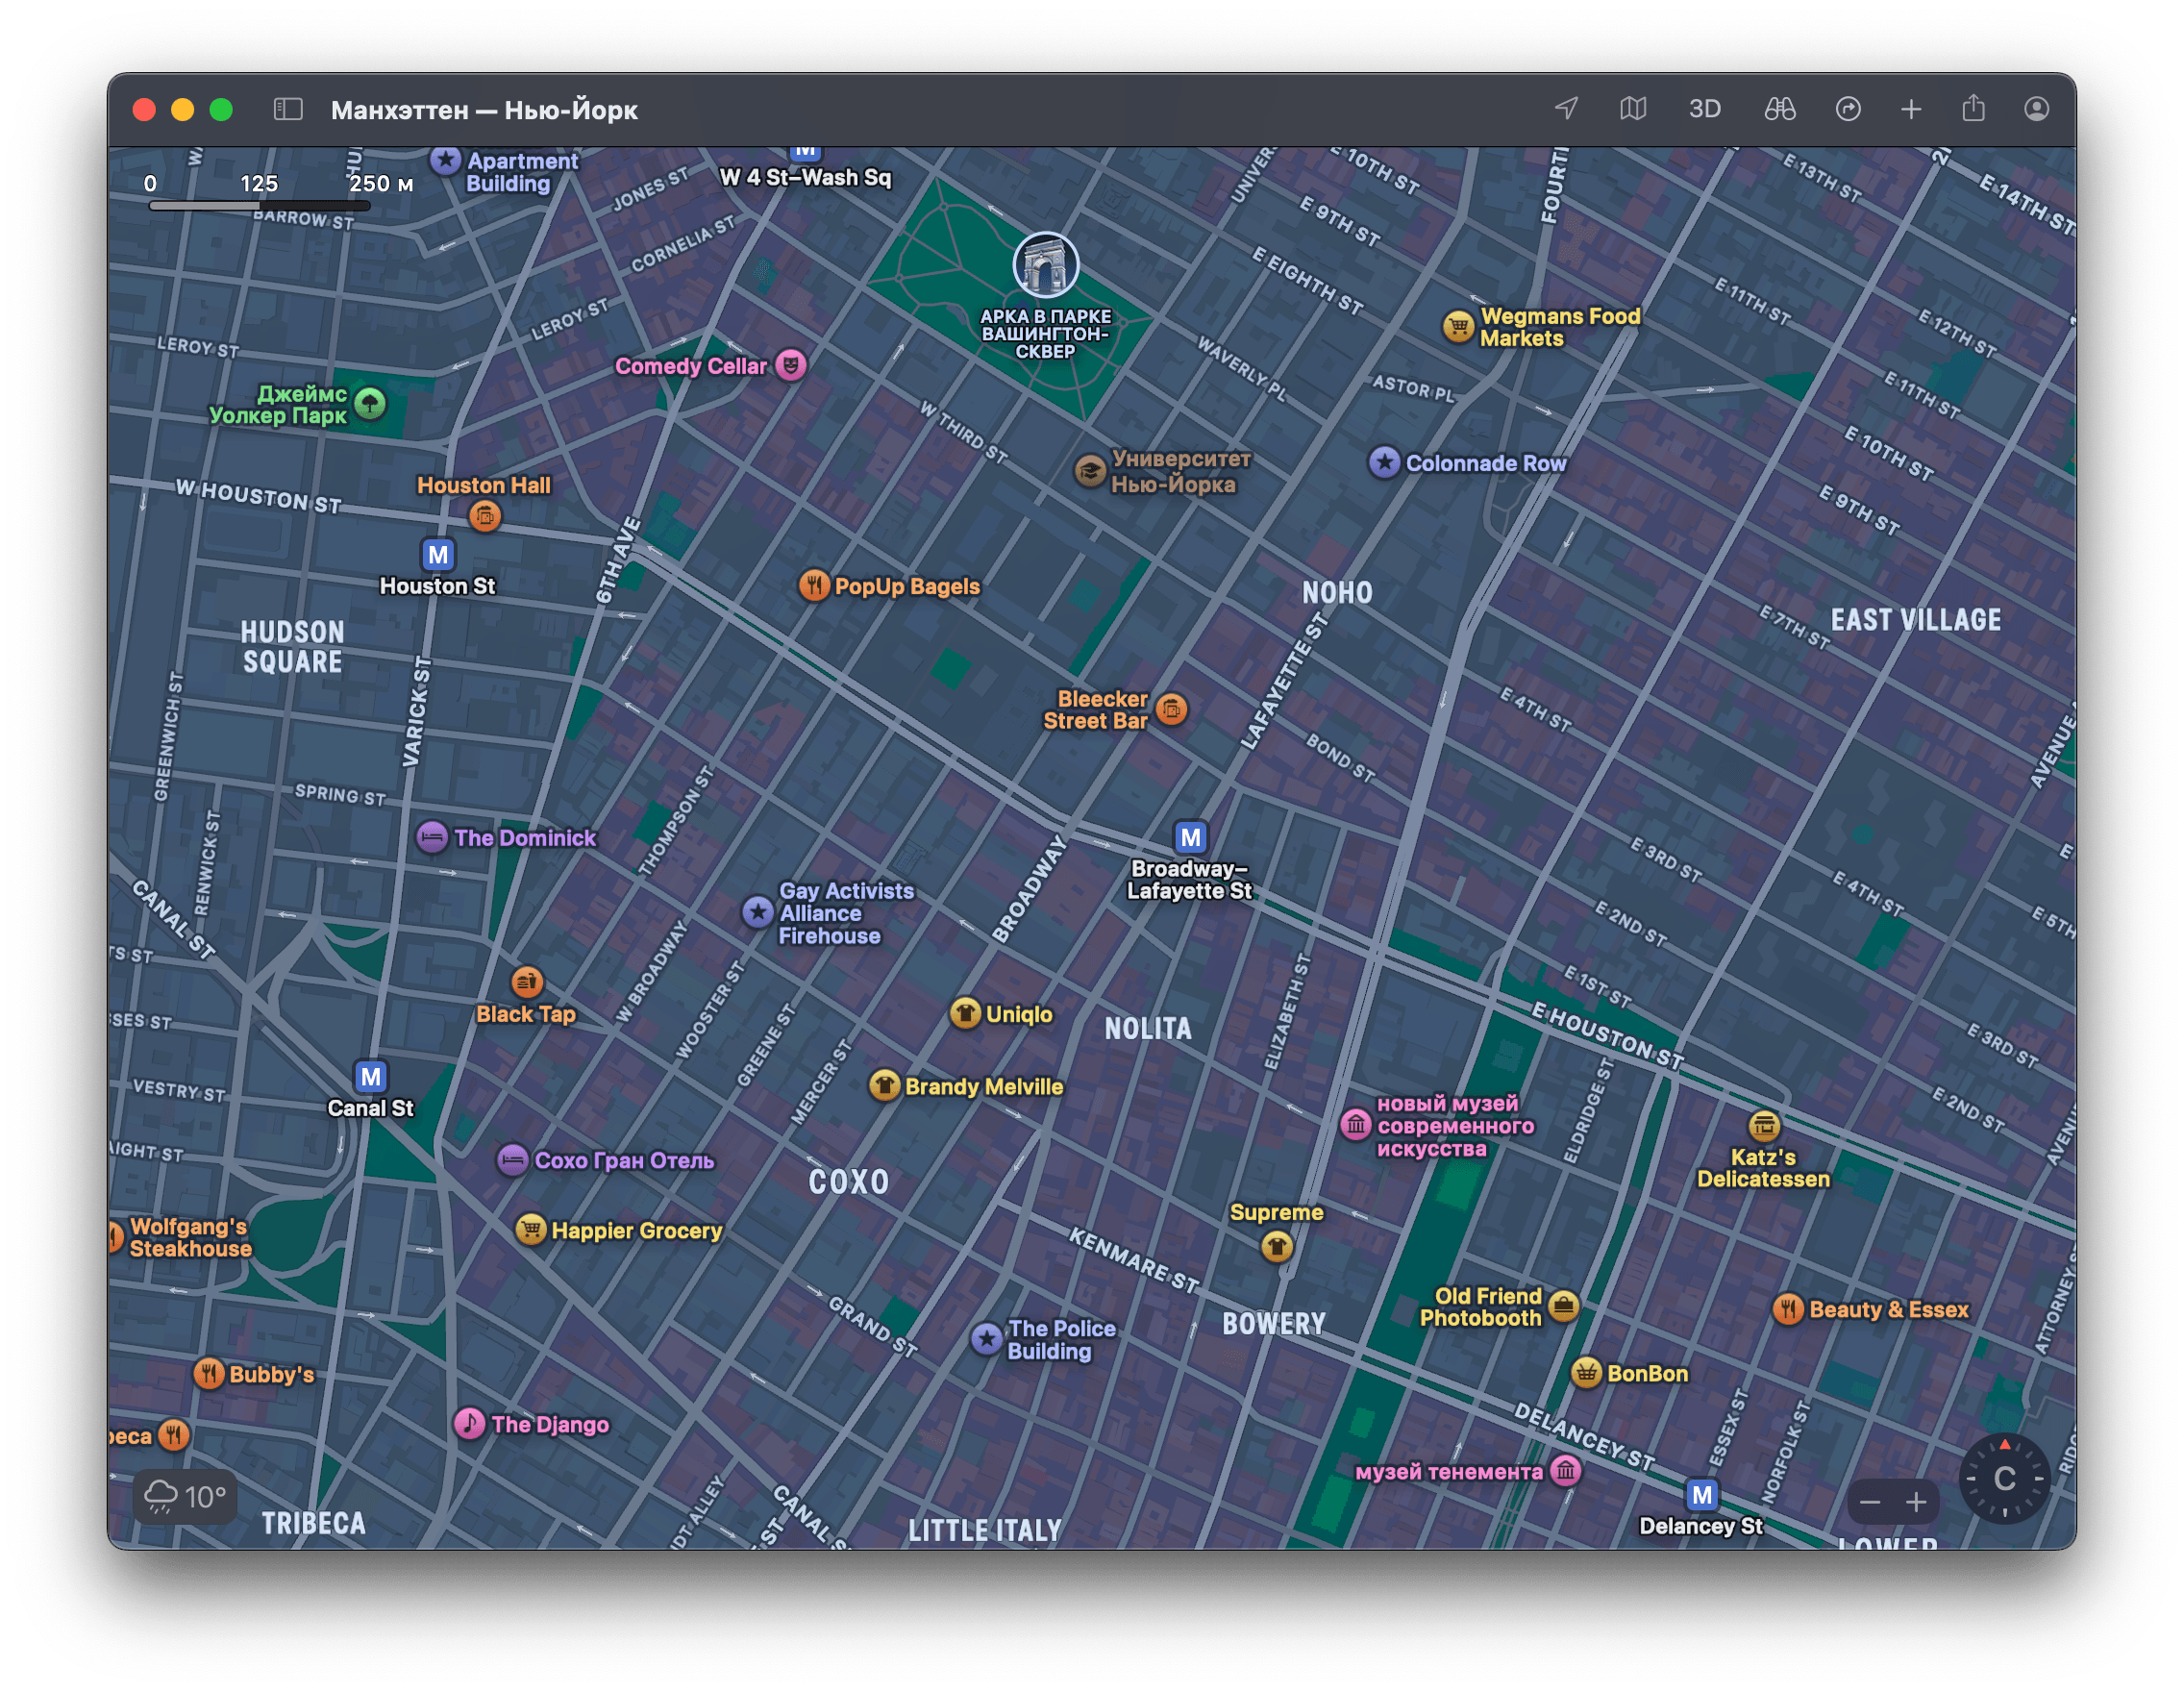Select James Walker Park tree icon
Viewport: 2184px width, 1692px height.
370,404
